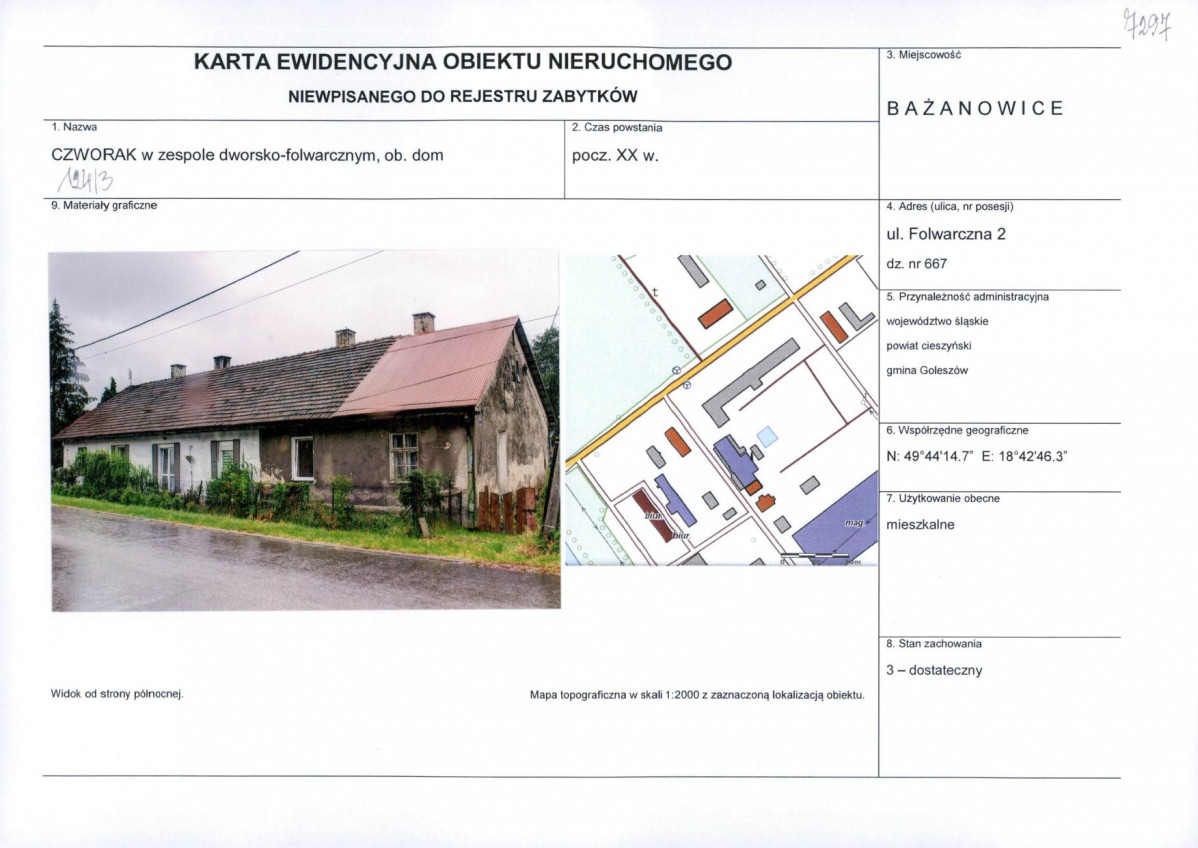Image resolution: width=1198 pixels, height=848 pixels.
Task: Click the parcel number 'dz. nr 667'
Action: pyautogui.click(x=916, y=264)
